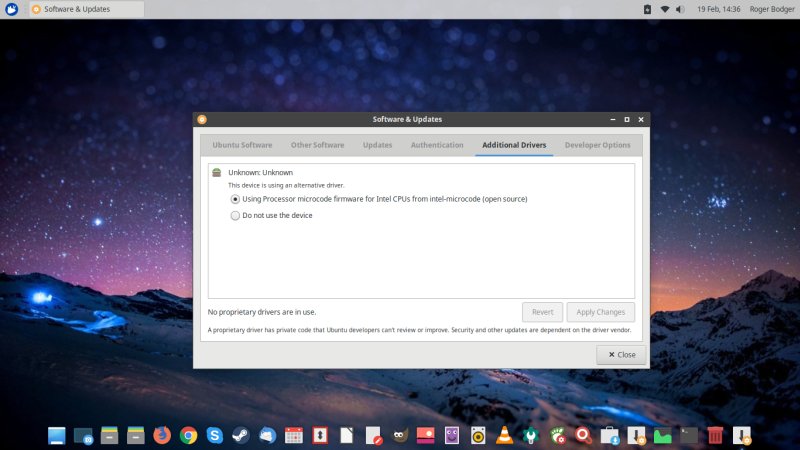Open the Wi-Fi network indicator
The image size is (800, 450).
(x=664, y=9)
